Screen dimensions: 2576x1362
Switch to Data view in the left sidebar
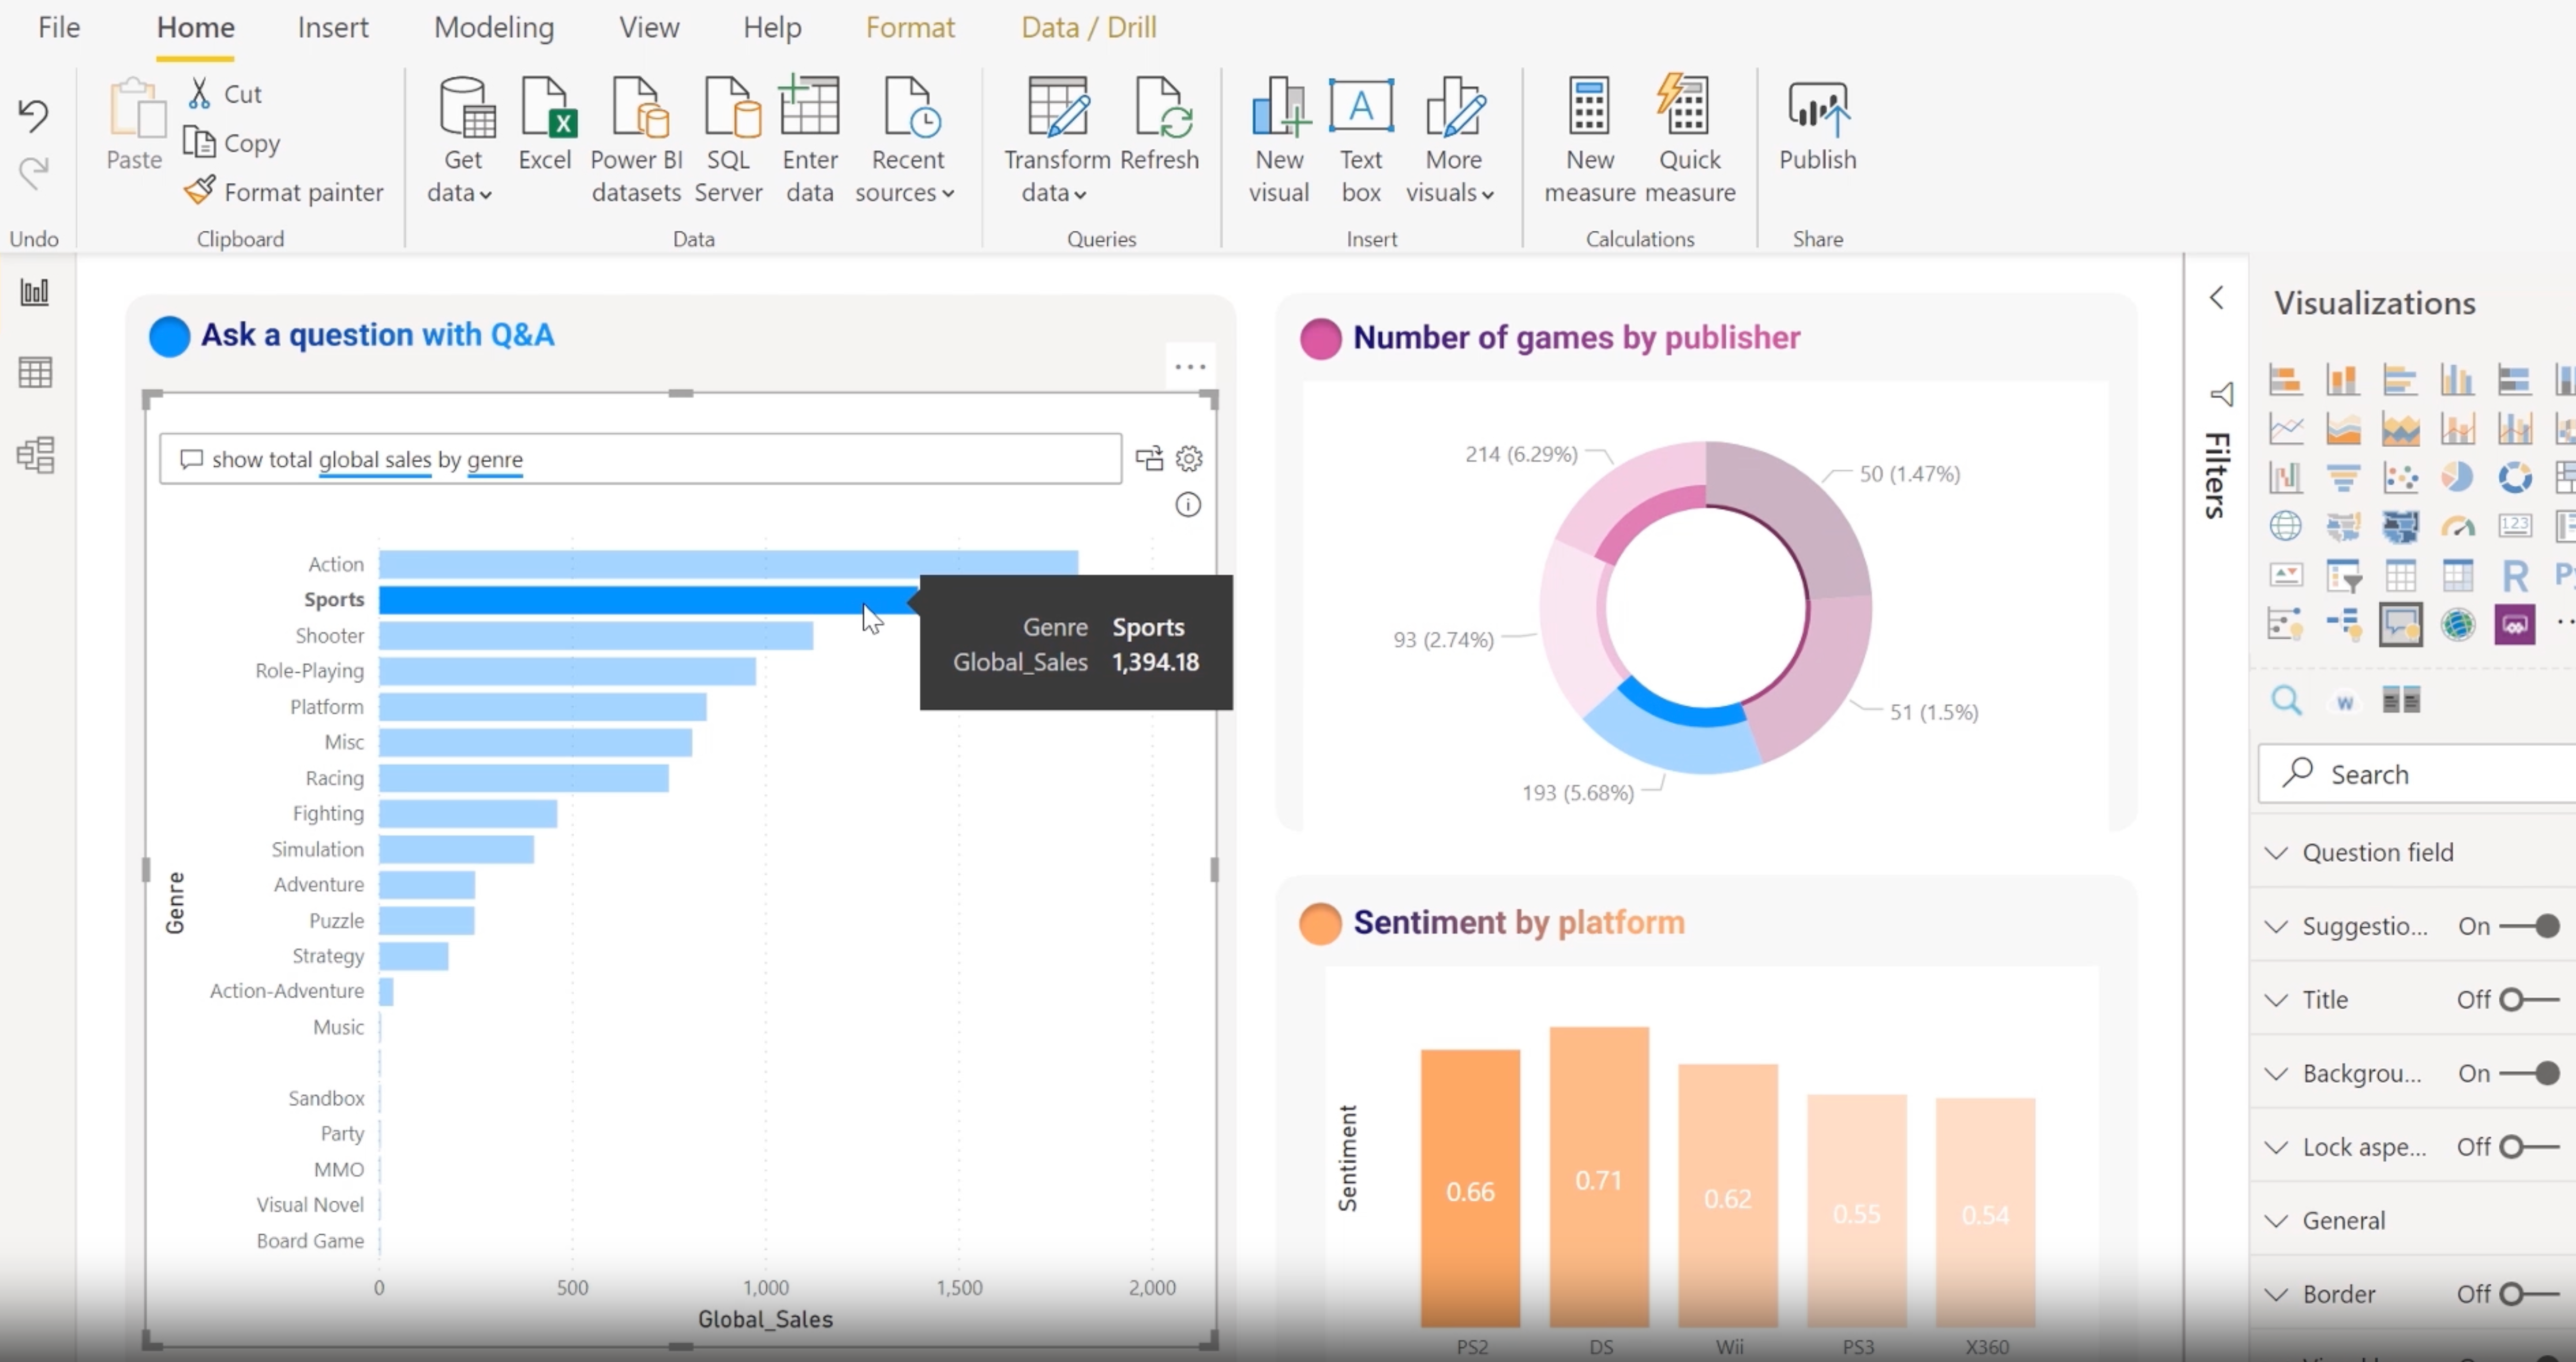point(35,373)
